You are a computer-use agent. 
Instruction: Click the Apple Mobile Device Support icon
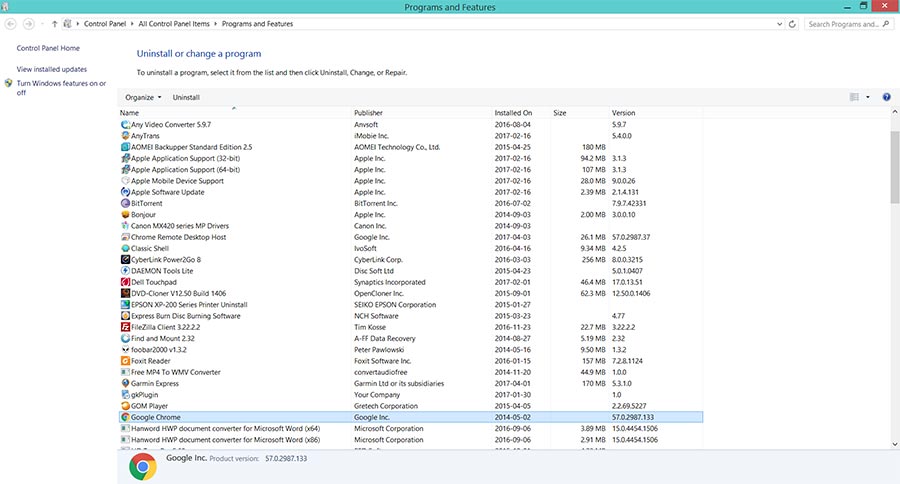point(125,181)
